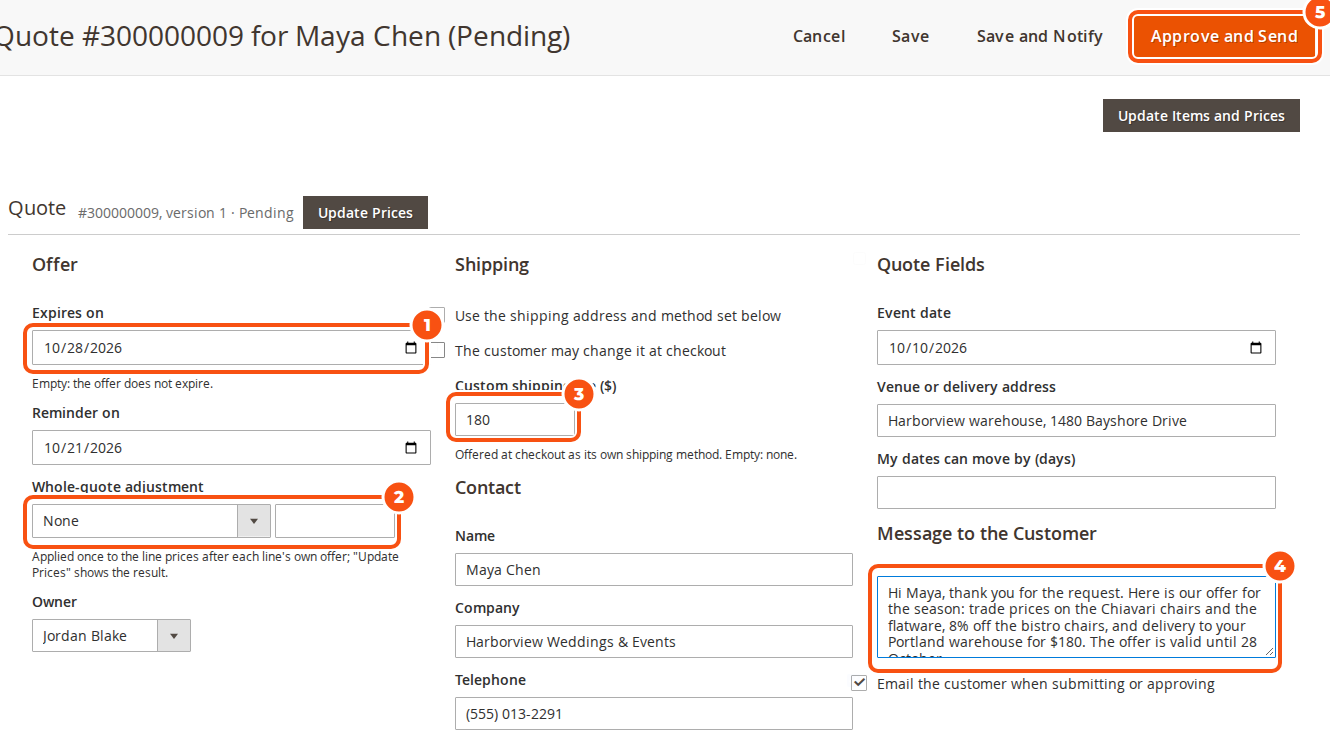
Task: Click the Expires on date value
Action: 82,348
